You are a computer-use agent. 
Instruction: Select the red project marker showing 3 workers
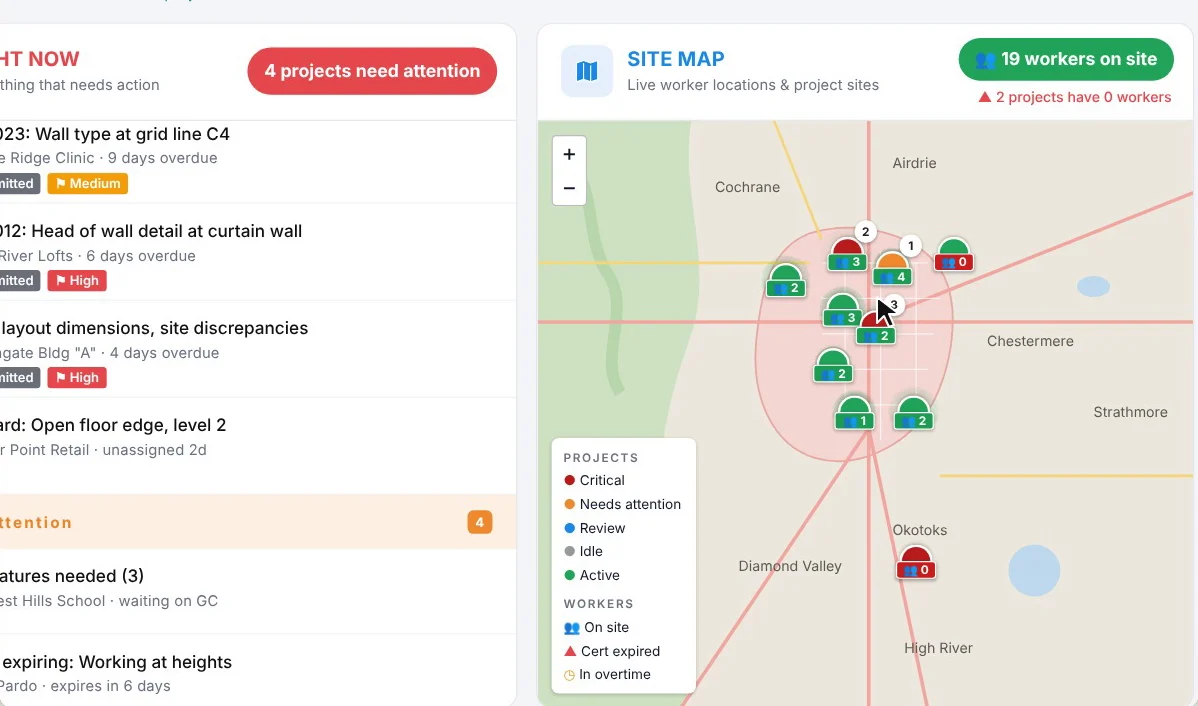tap(847, 254)
